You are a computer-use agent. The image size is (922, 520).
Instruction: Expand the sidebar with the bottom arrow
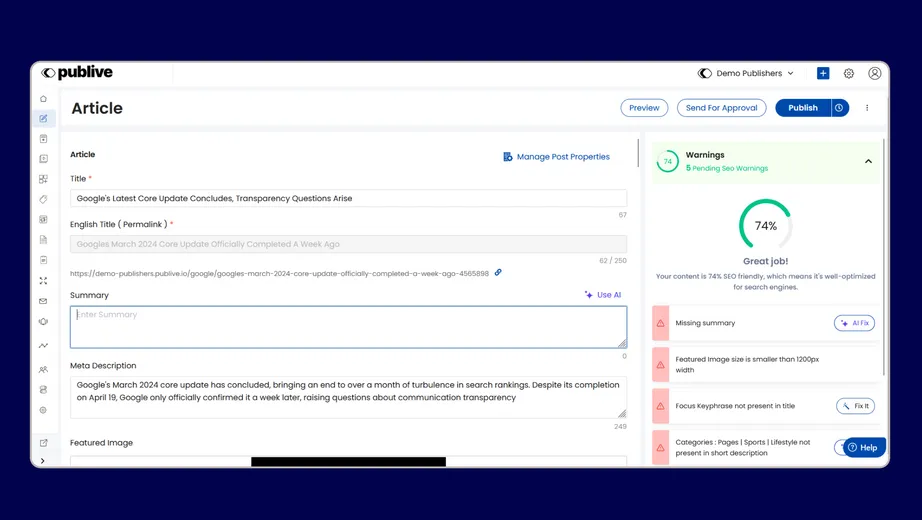point(43,461)
